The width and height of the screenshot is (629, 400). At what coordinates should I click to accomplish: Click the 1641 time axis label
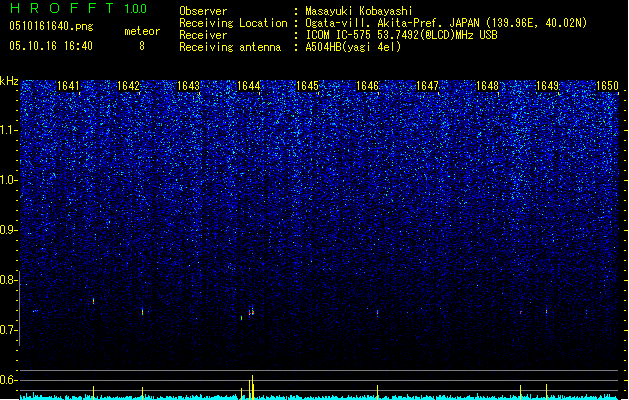point(68,85)
